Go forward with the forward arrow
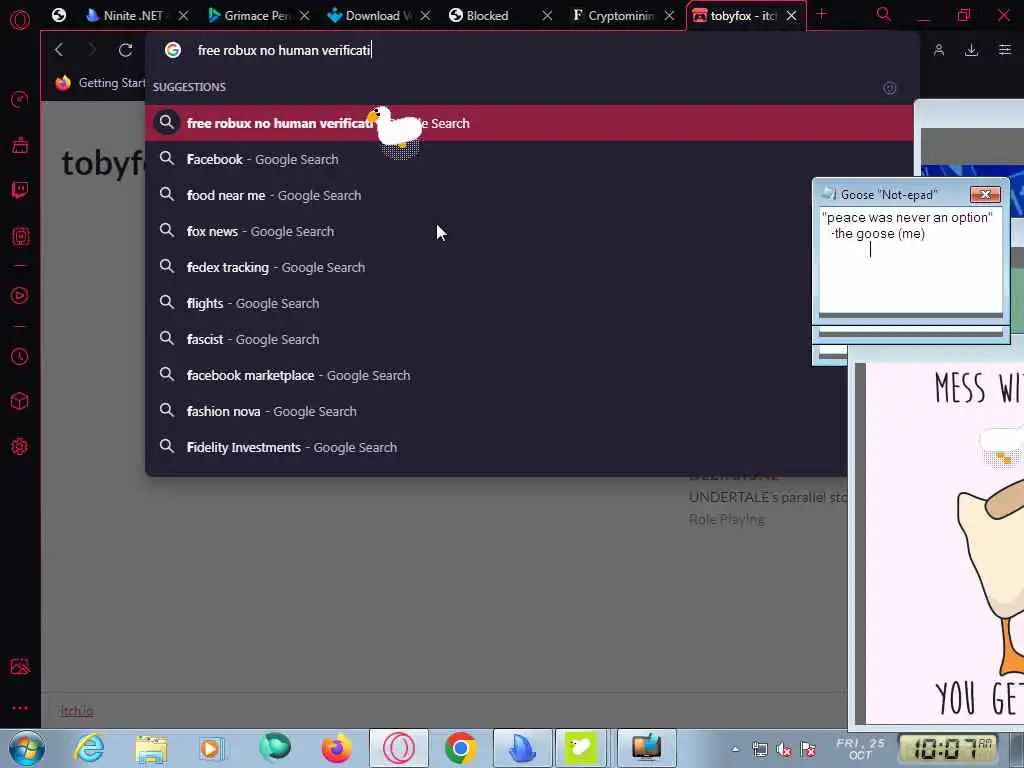1024x768 pixels. click(92, 50)
